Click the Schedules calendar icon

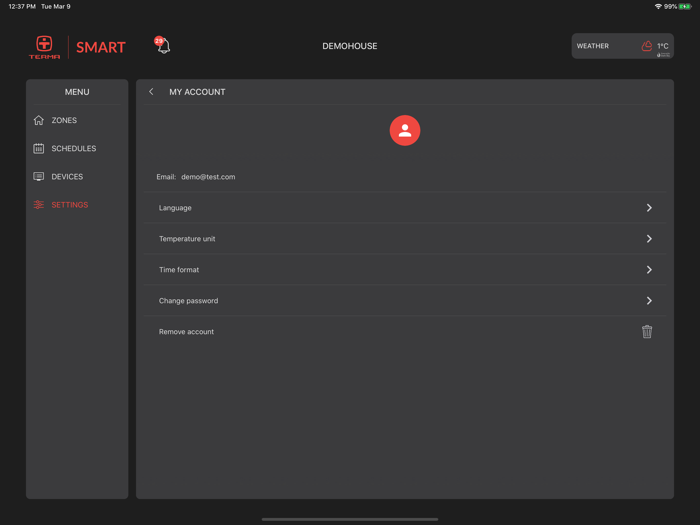tap(39, 148)
